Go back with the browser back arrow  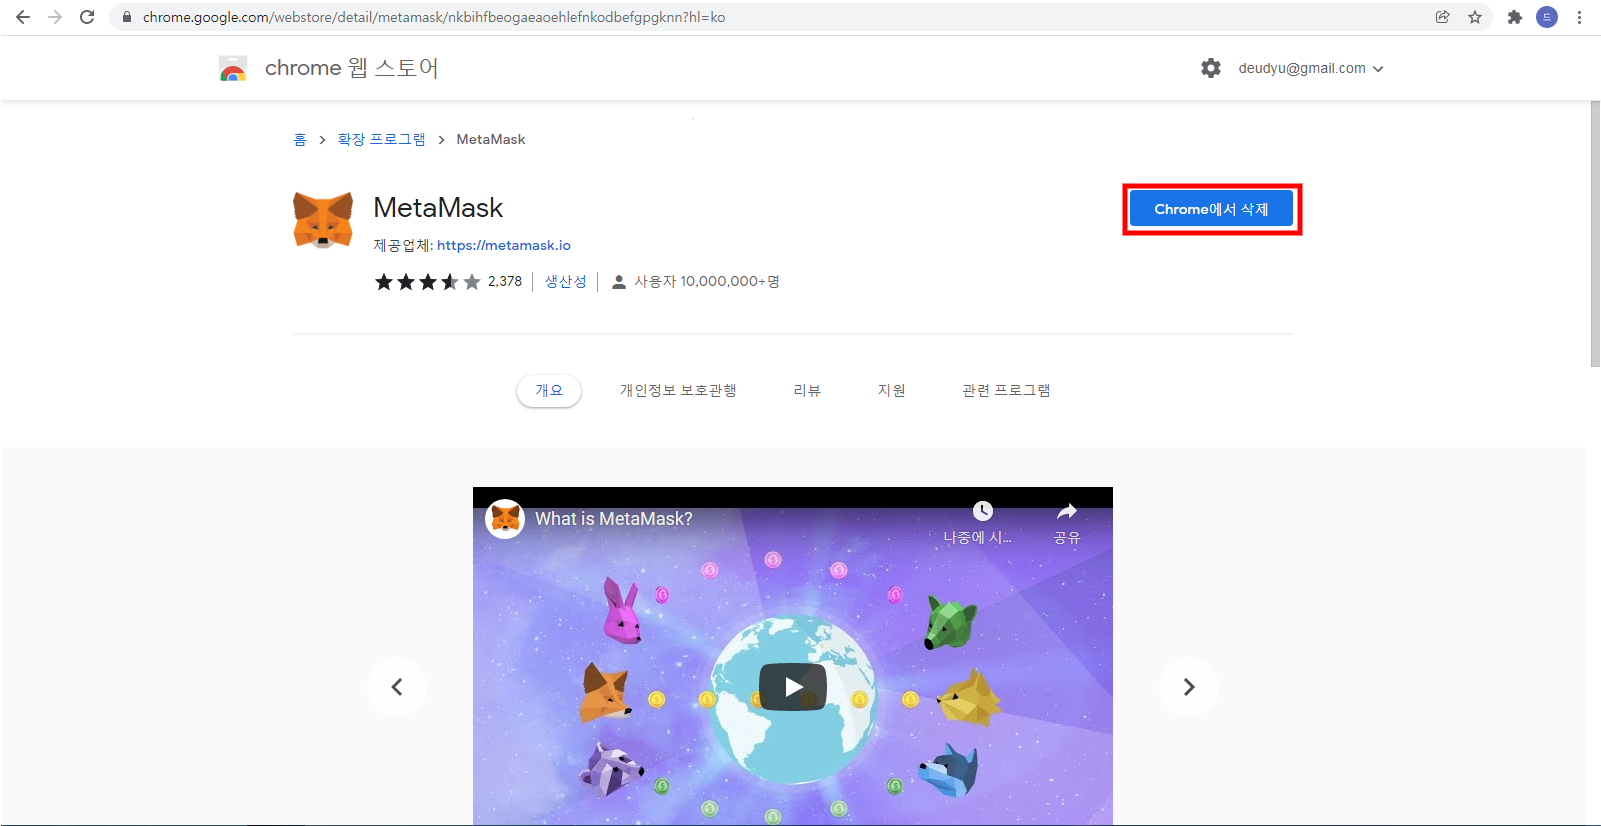[23, 17]
